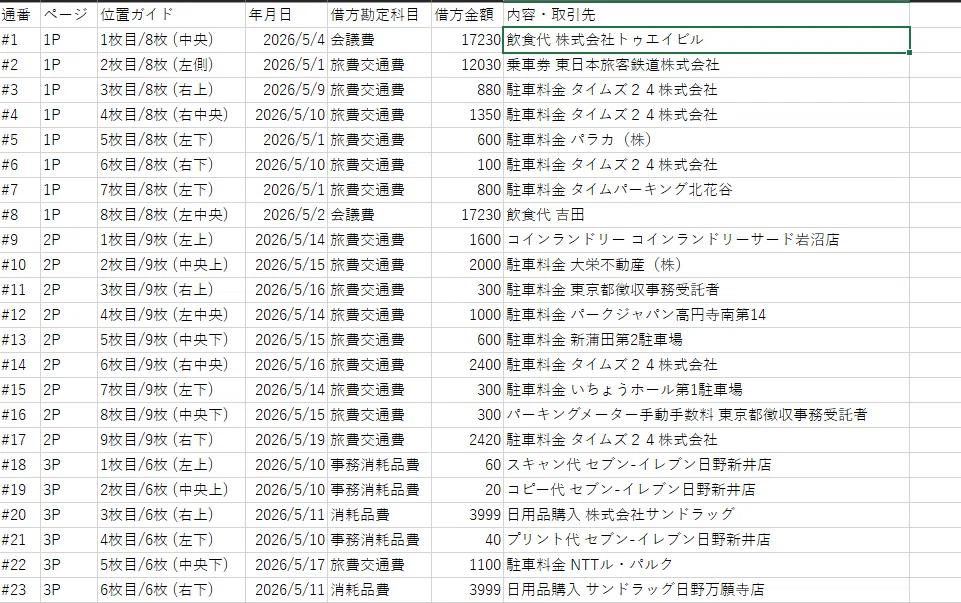961x603 pixels.
Task: Select amount cell 2000
Action: click(x=467, y=265)
